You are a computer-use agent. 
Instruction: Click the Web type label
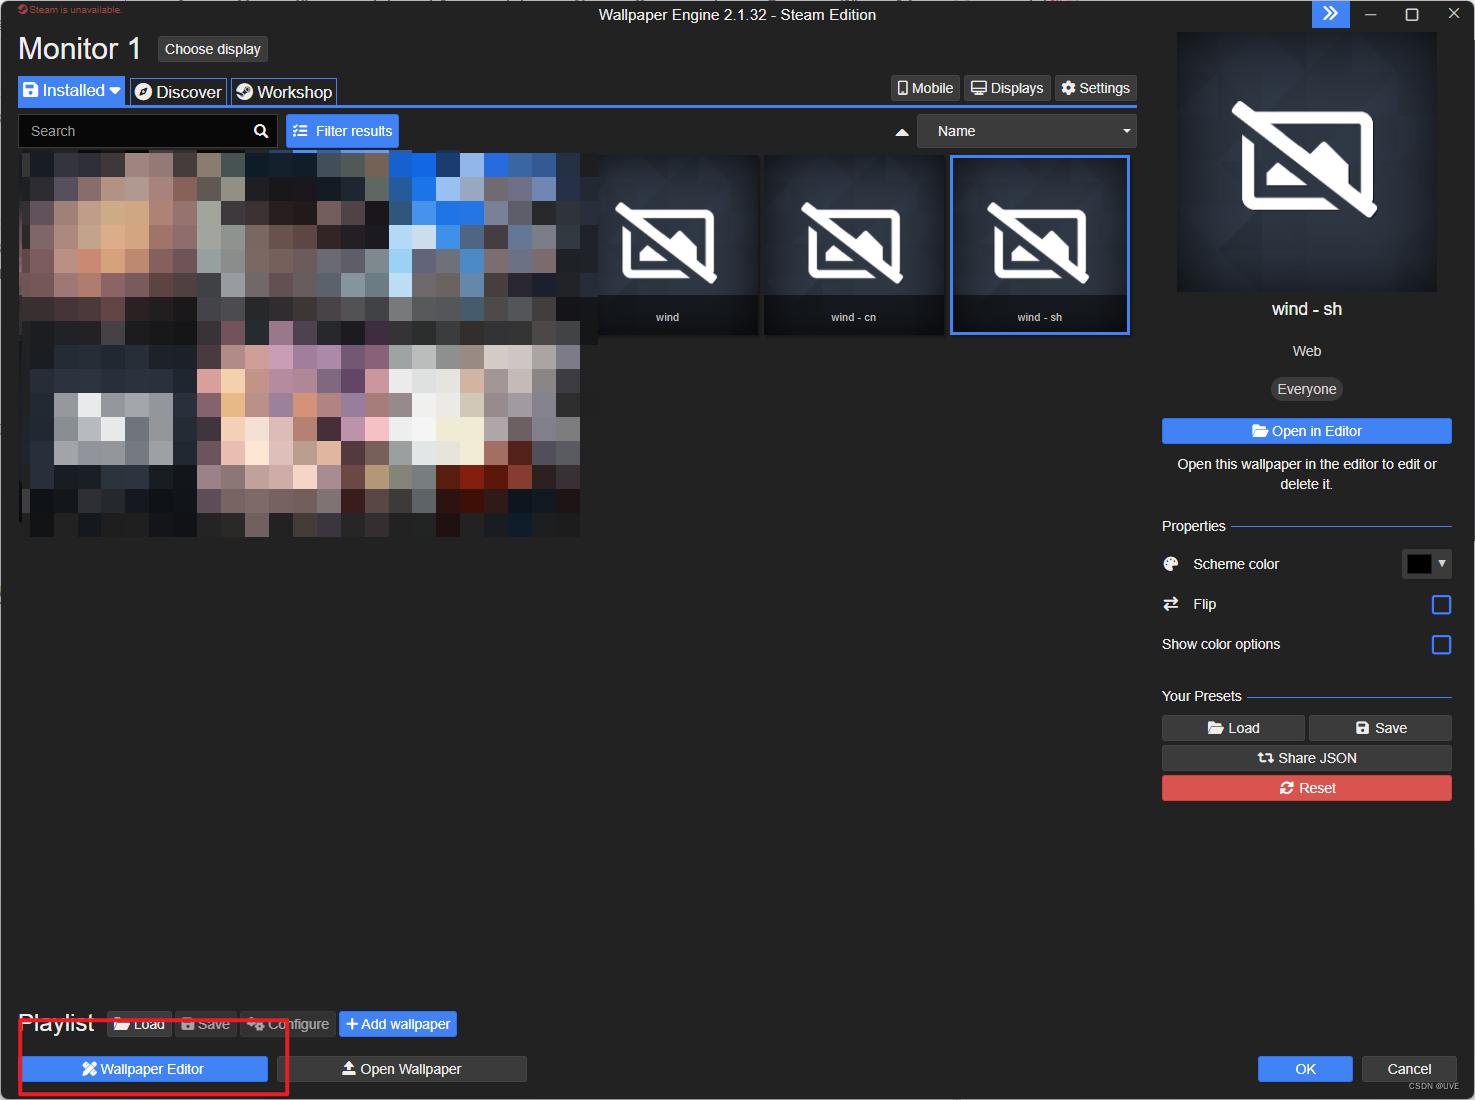coord(1306,351)
